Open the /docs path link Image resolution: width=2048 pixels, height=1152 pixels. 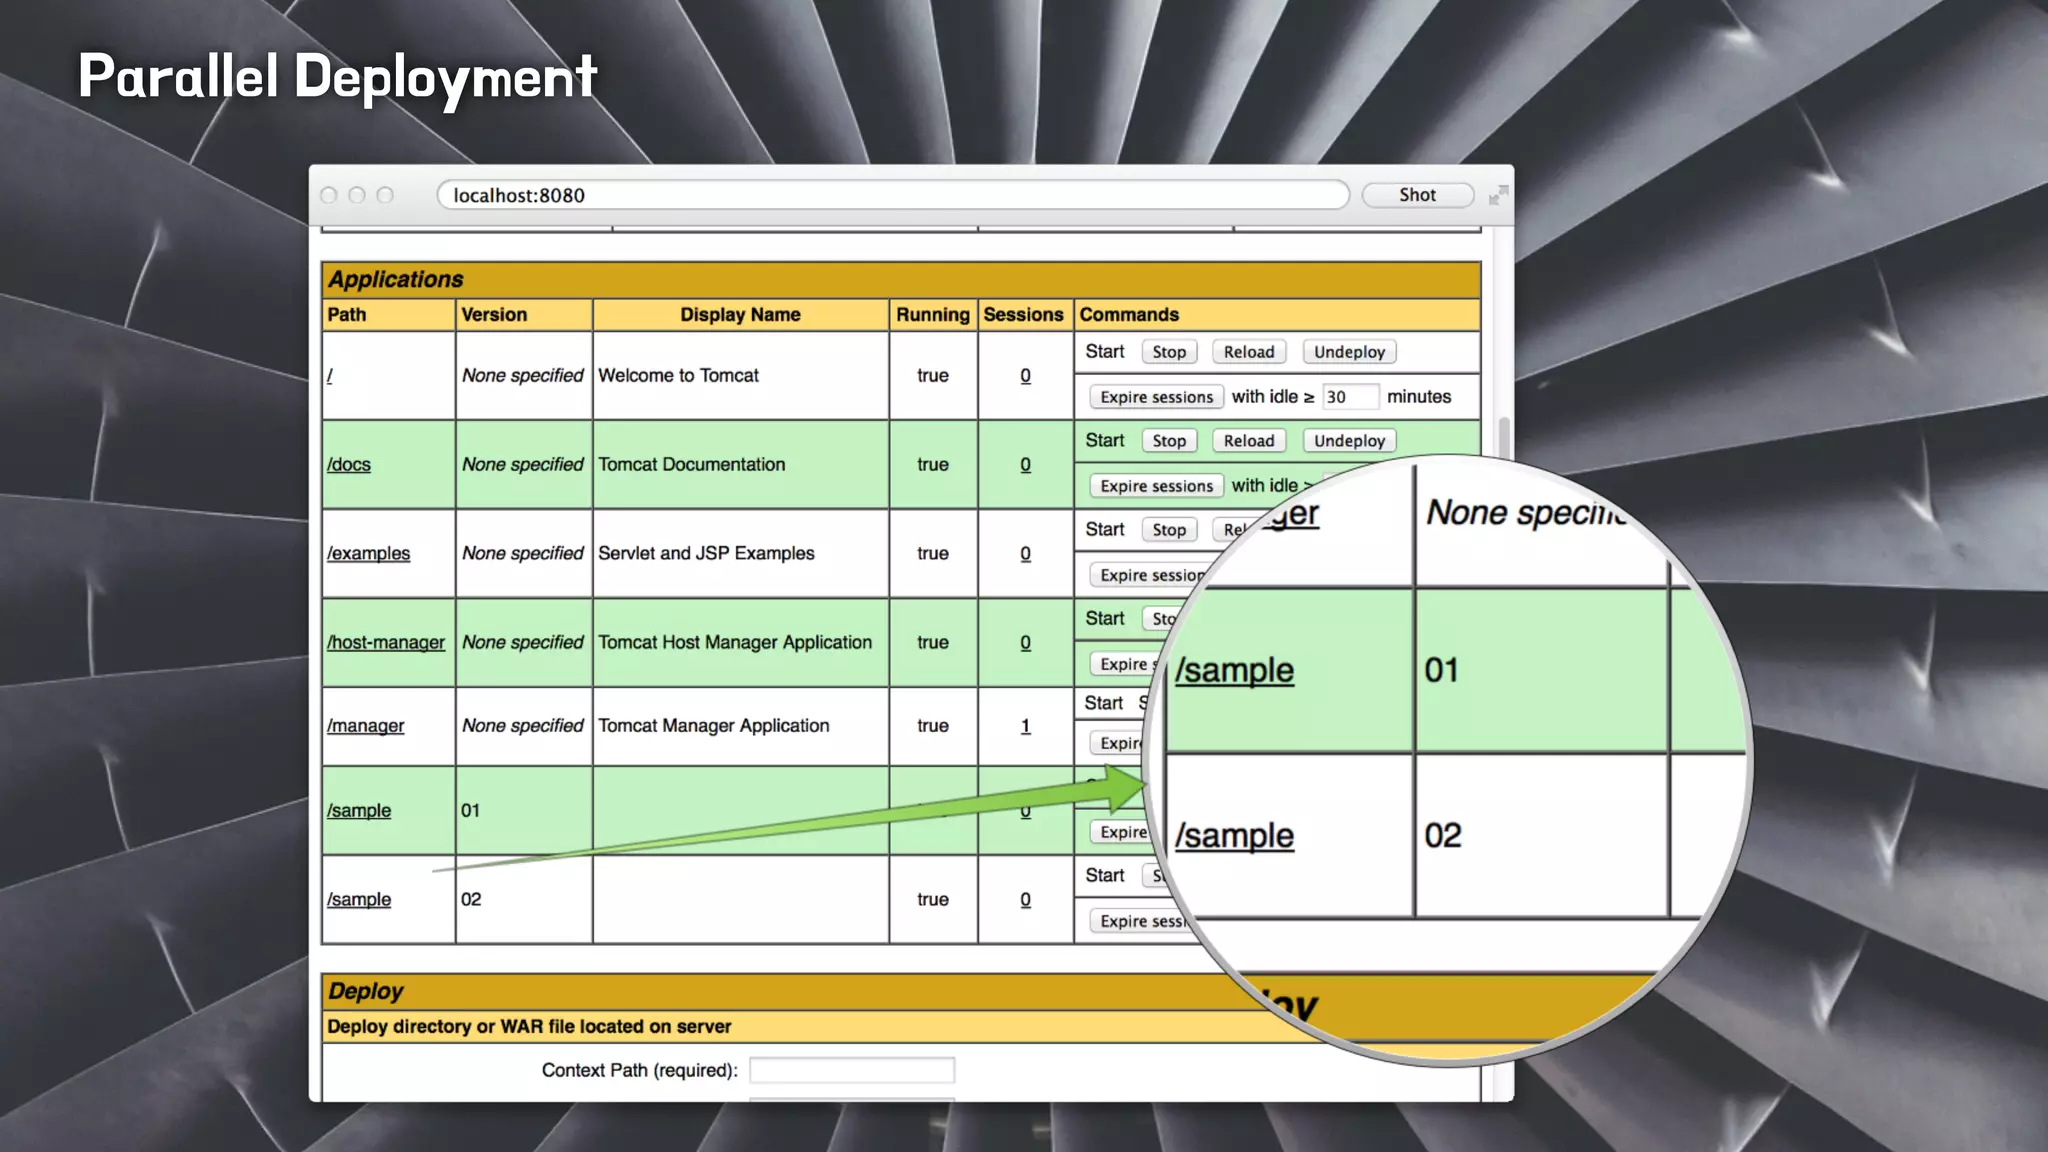point(349,464)
